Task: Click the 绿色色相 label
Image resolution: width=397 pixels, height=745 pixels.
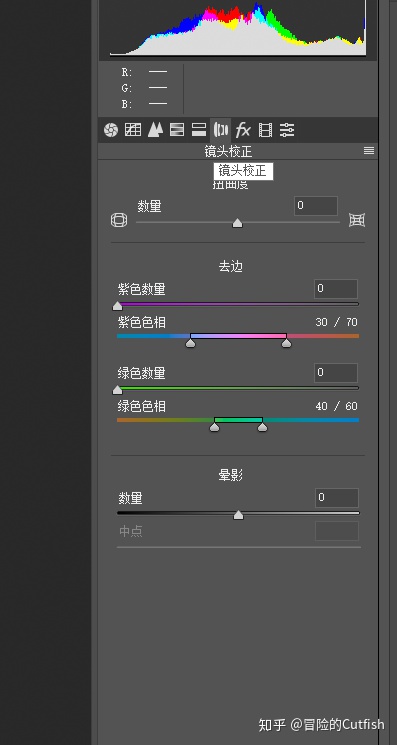Action: click(x=142, y=407)
